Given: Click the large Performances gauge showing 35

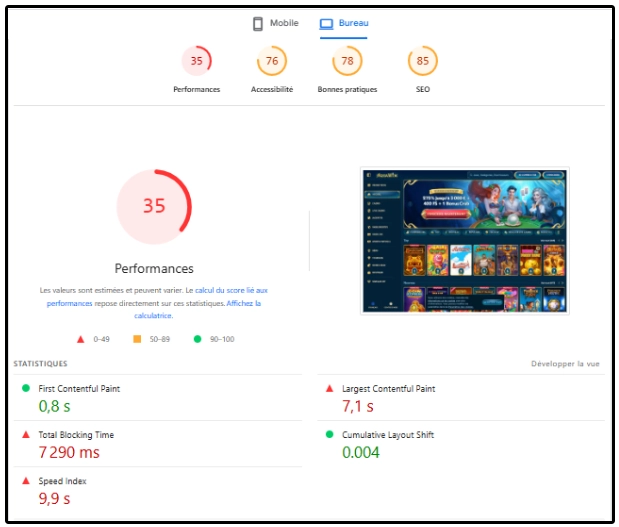Looking at the screenshot, I should point(154,206).
